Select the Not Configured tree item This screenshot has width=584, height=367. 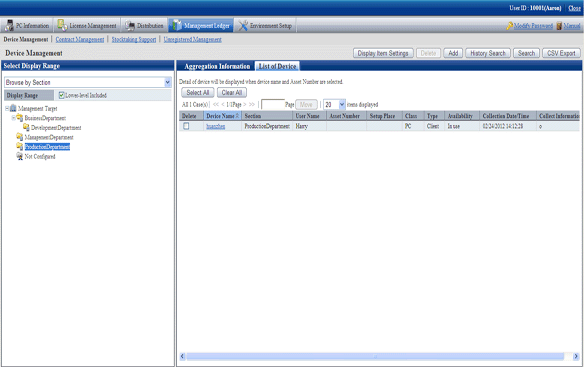[40, 156]
